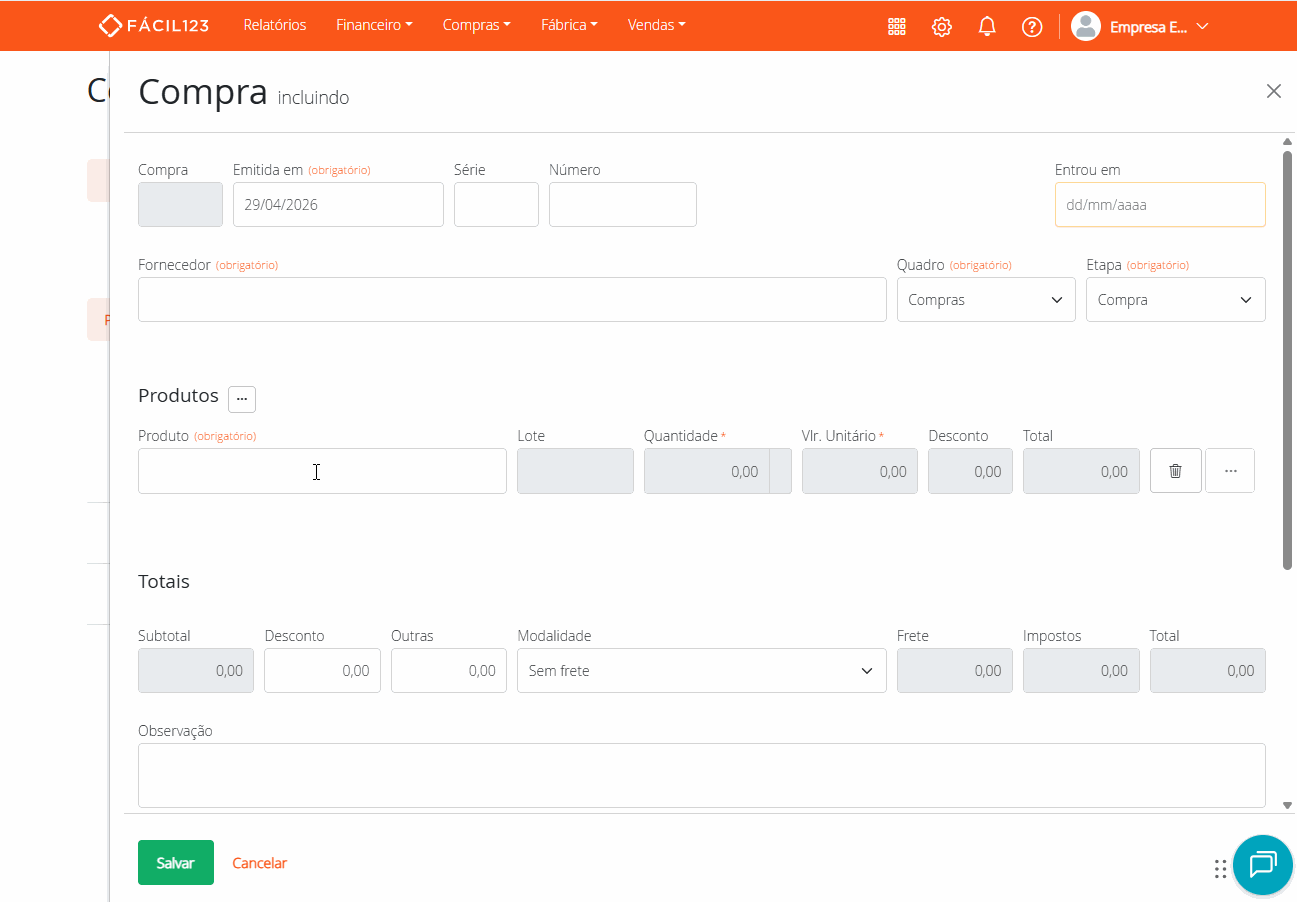Image resolution: width=1297 pixels, height=902 pixels.
Task: Click the Série input field
Action: click(496, 204)
